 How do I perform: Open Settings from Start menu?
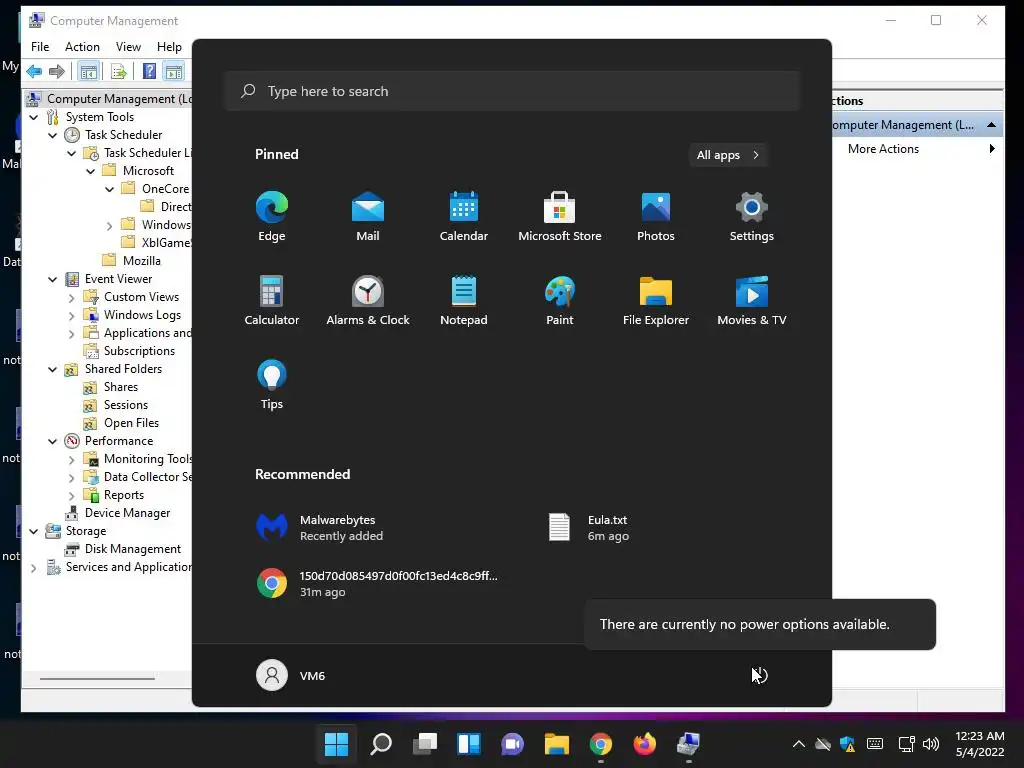point(752,216)
